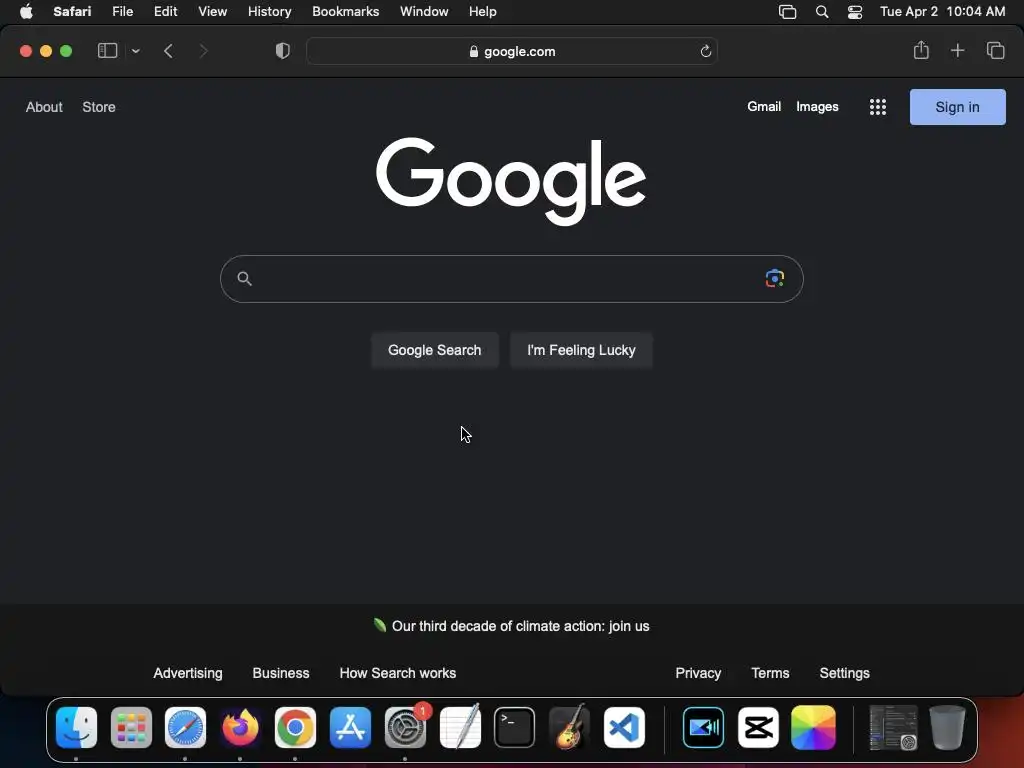Go back with the back arrow
Screen dimensions: 1024x768
click(x=168, y=51)
